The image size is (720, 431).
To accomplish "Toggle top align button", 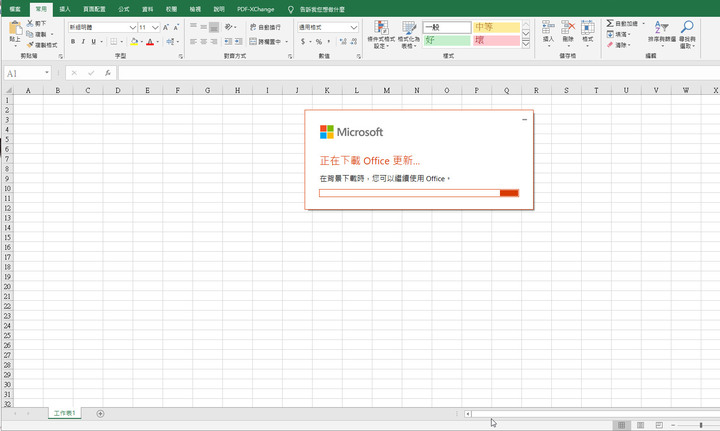I will coord(193,27).
